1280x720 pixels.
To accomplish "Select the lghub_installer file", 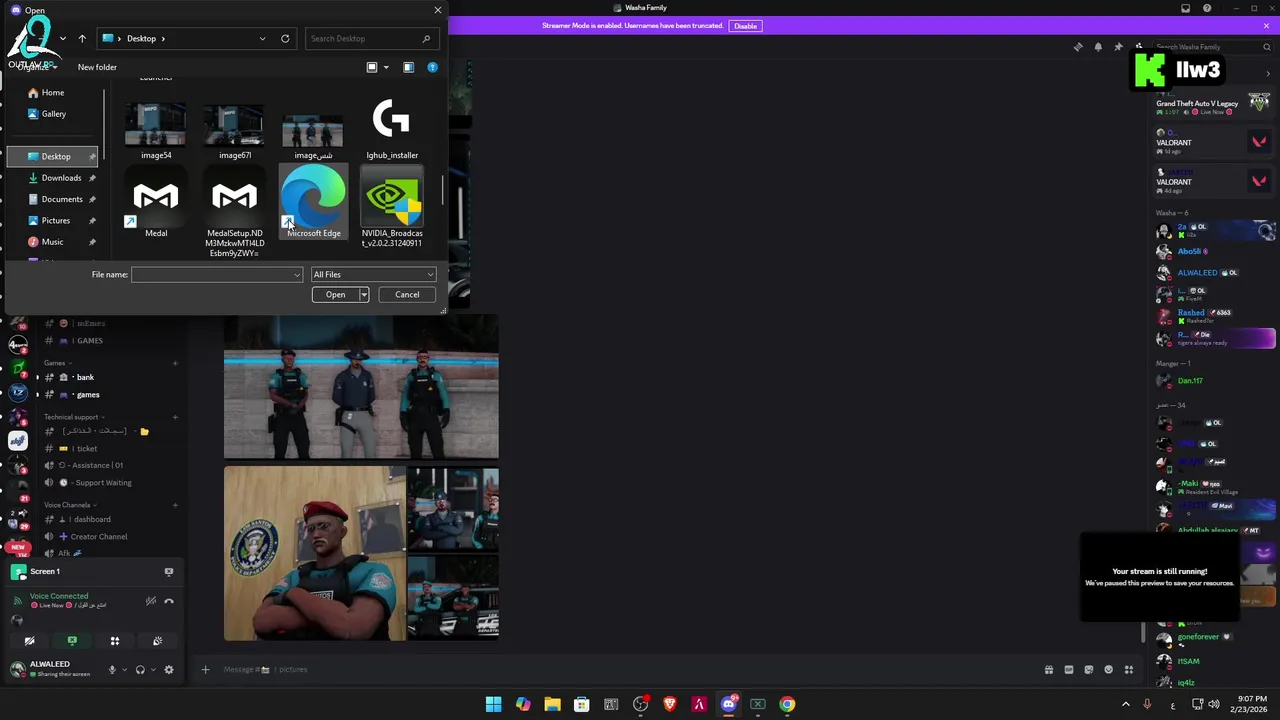I will point(392,128).
